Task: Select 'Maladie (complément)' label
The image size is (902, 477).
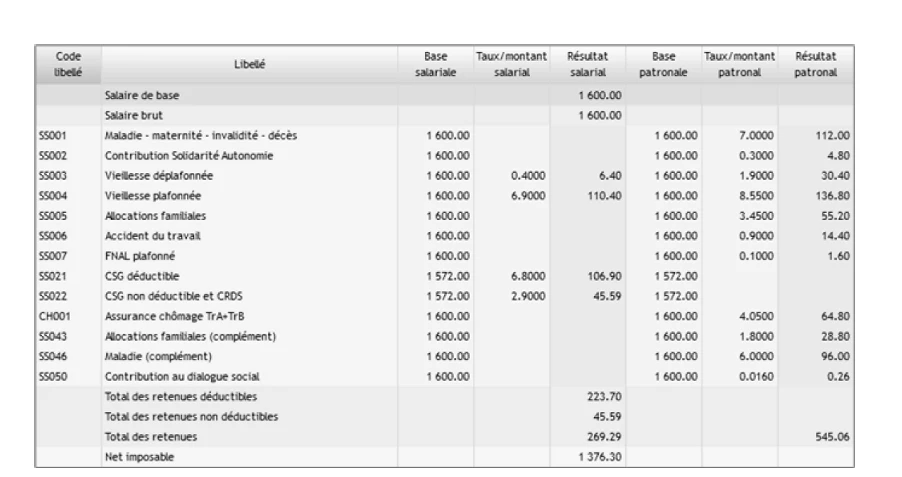Action: click(158, 357)
